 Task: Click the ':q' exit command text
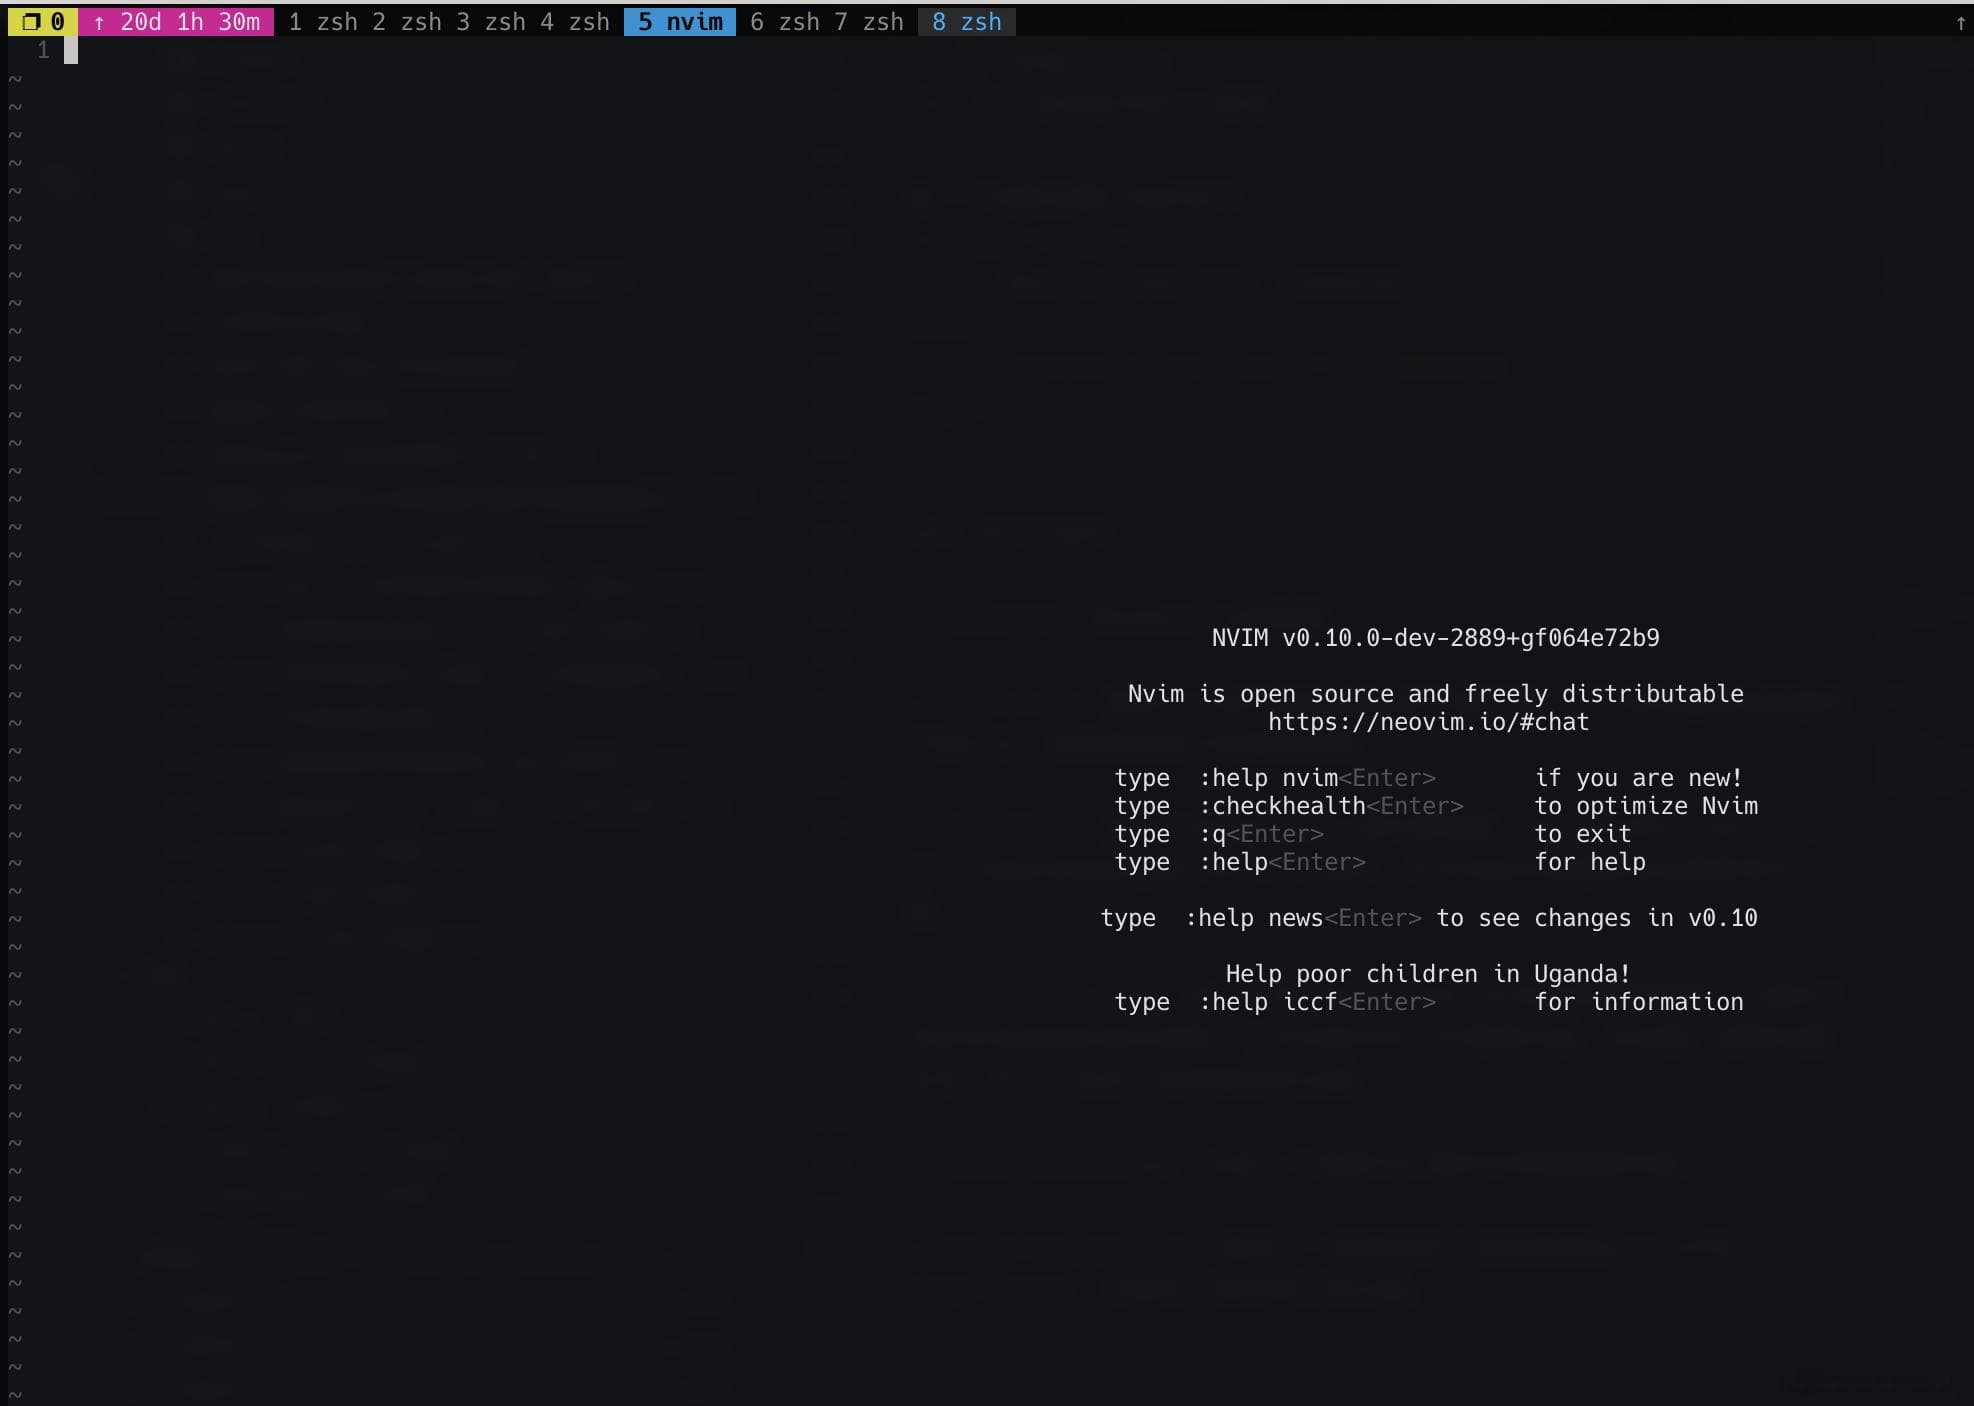(1212, 834)
